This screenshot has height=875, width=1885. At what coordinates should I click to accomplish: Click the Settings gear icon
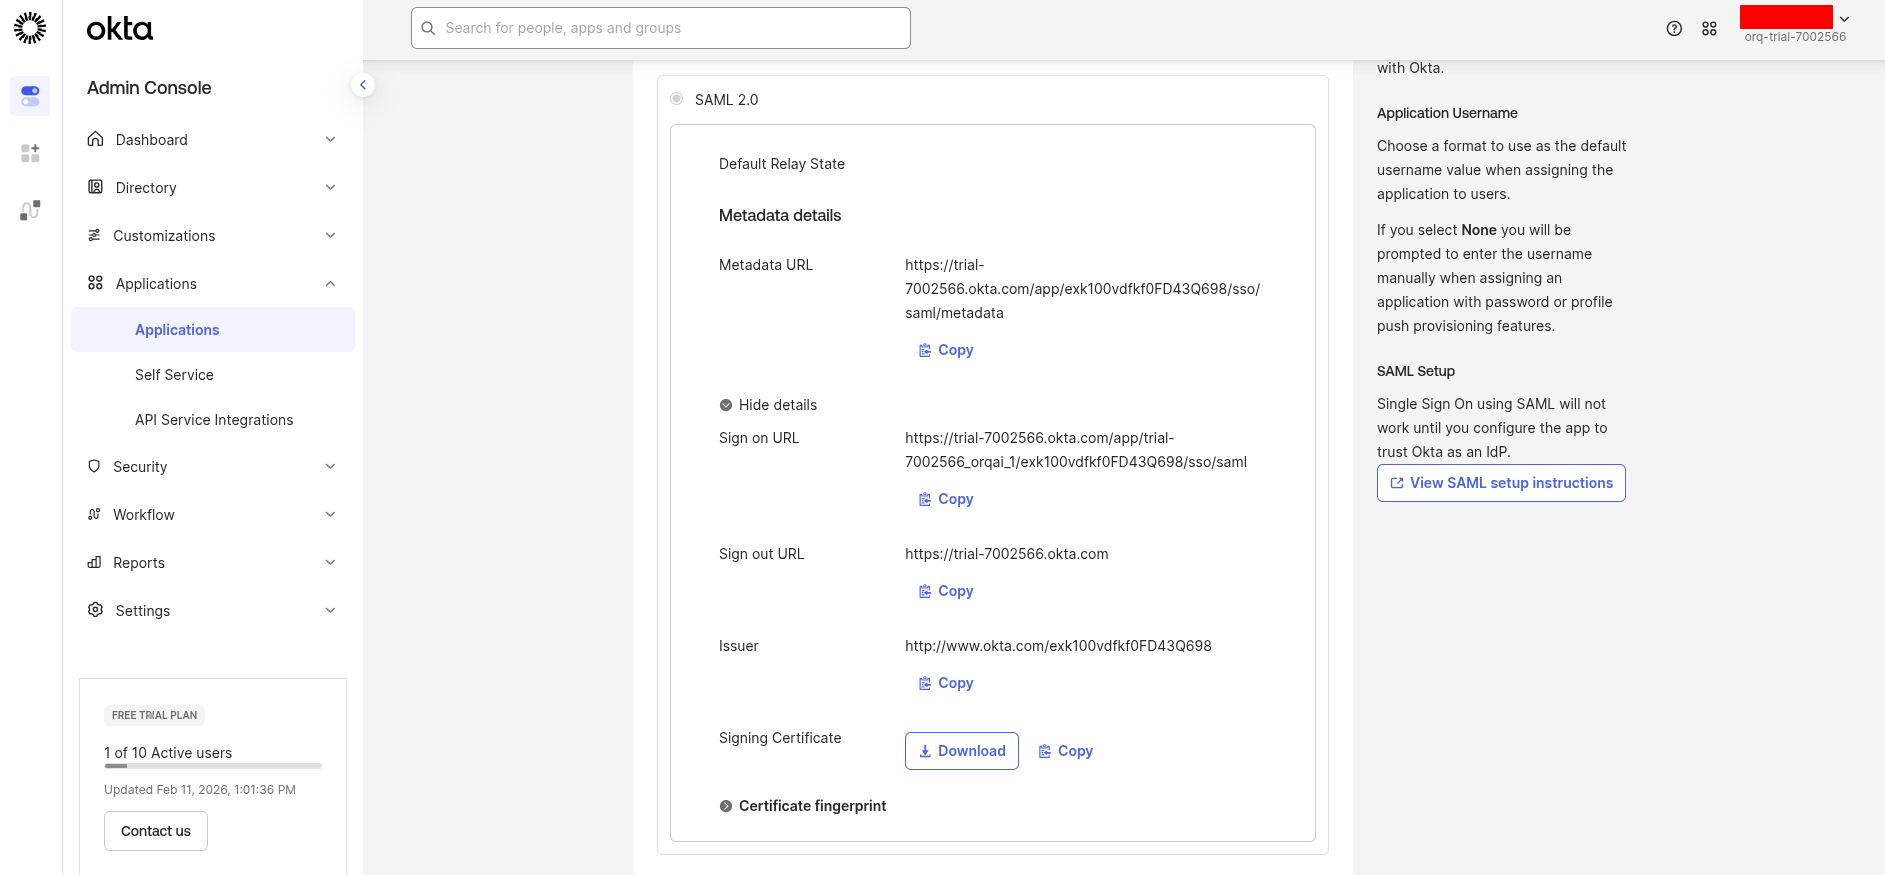click(95, 610)
